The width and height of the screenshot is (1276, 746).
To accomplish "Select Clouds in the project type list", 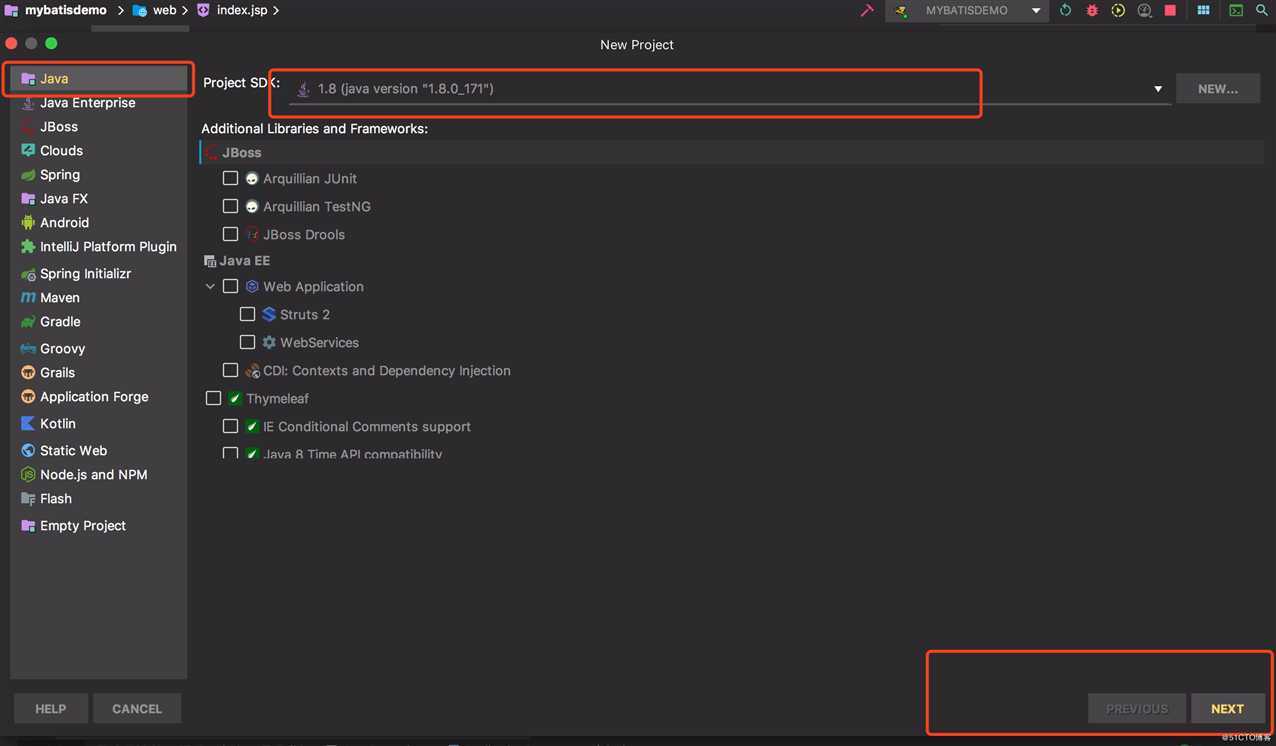I will point(98,150).
